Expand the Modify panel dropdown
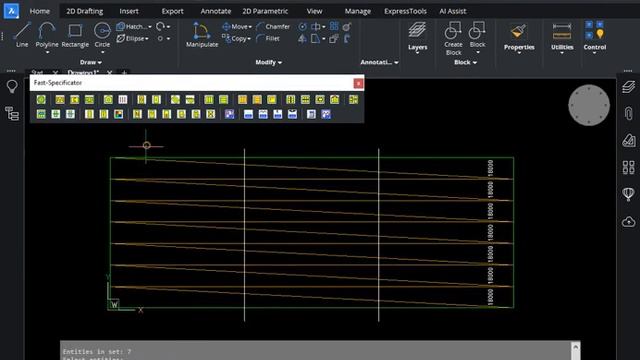640x360 pixels. tap(268, 62)
